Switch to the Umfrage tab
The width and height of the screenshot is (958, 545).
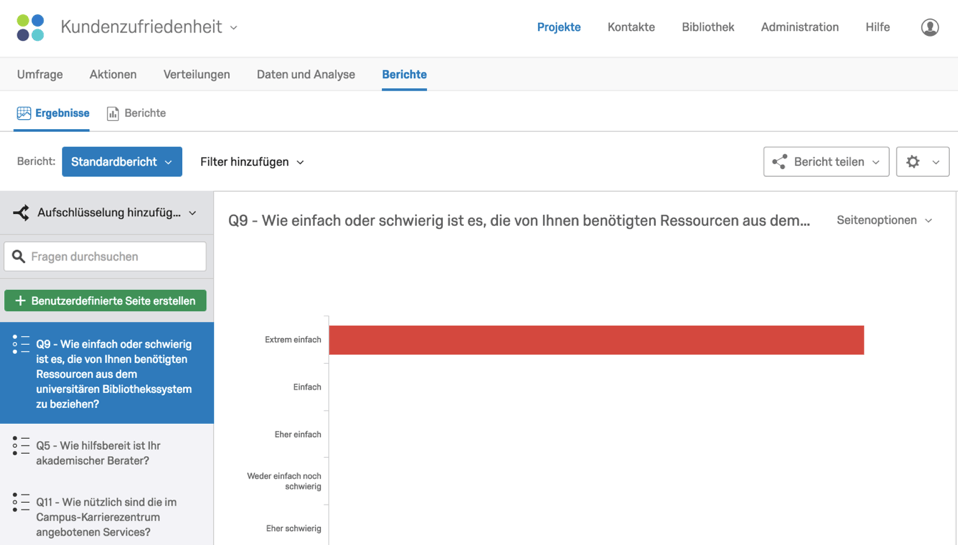pyautogui.click(x=40, y=75)
